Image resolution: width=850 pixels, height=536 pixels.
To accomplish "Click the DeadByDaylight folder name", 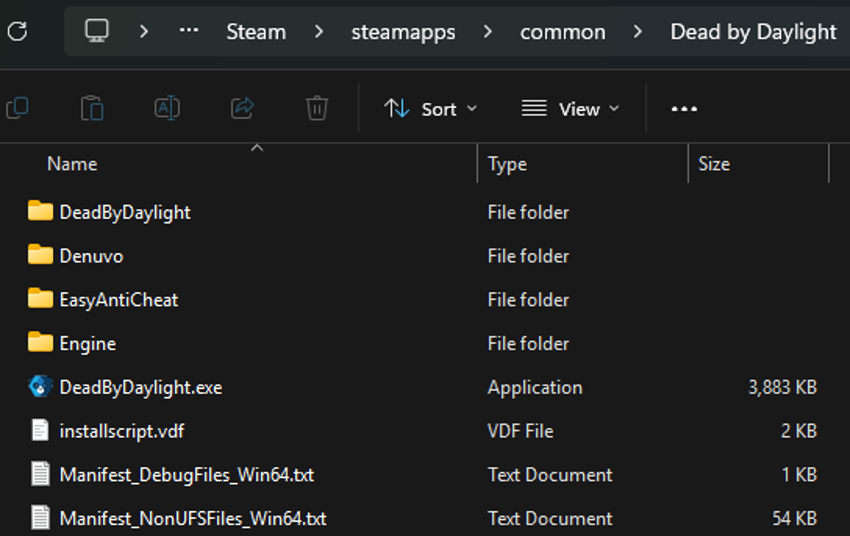I will pos(125,212).
